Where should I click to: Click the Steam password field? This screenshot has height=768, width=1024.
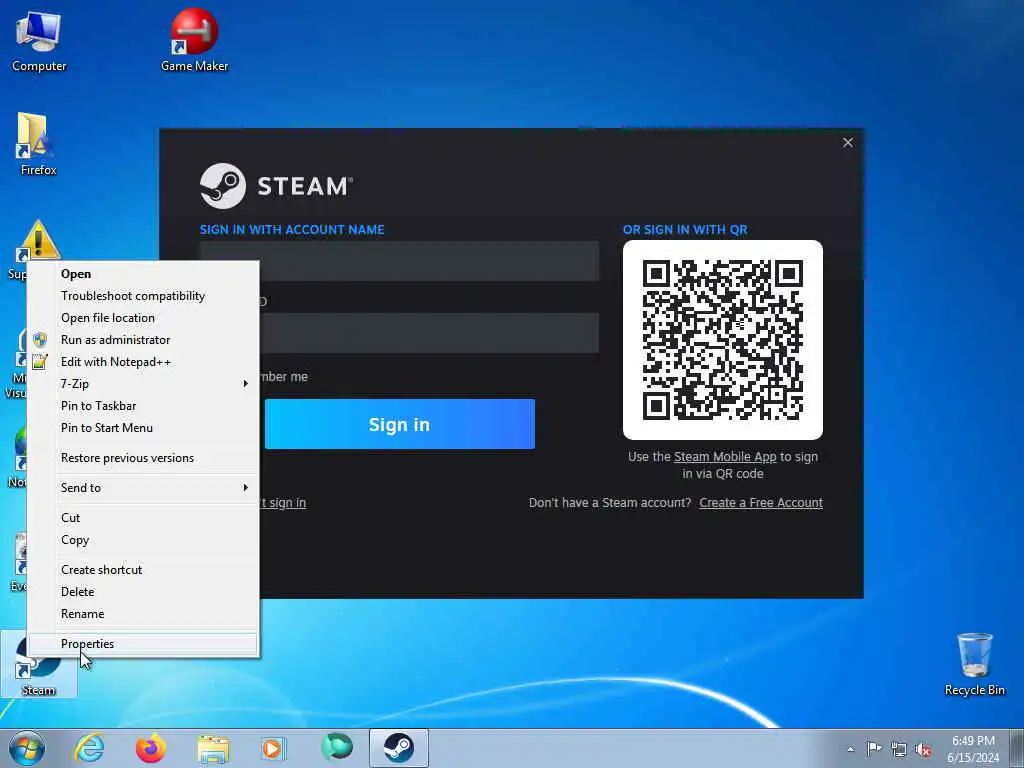click(429, 333)
